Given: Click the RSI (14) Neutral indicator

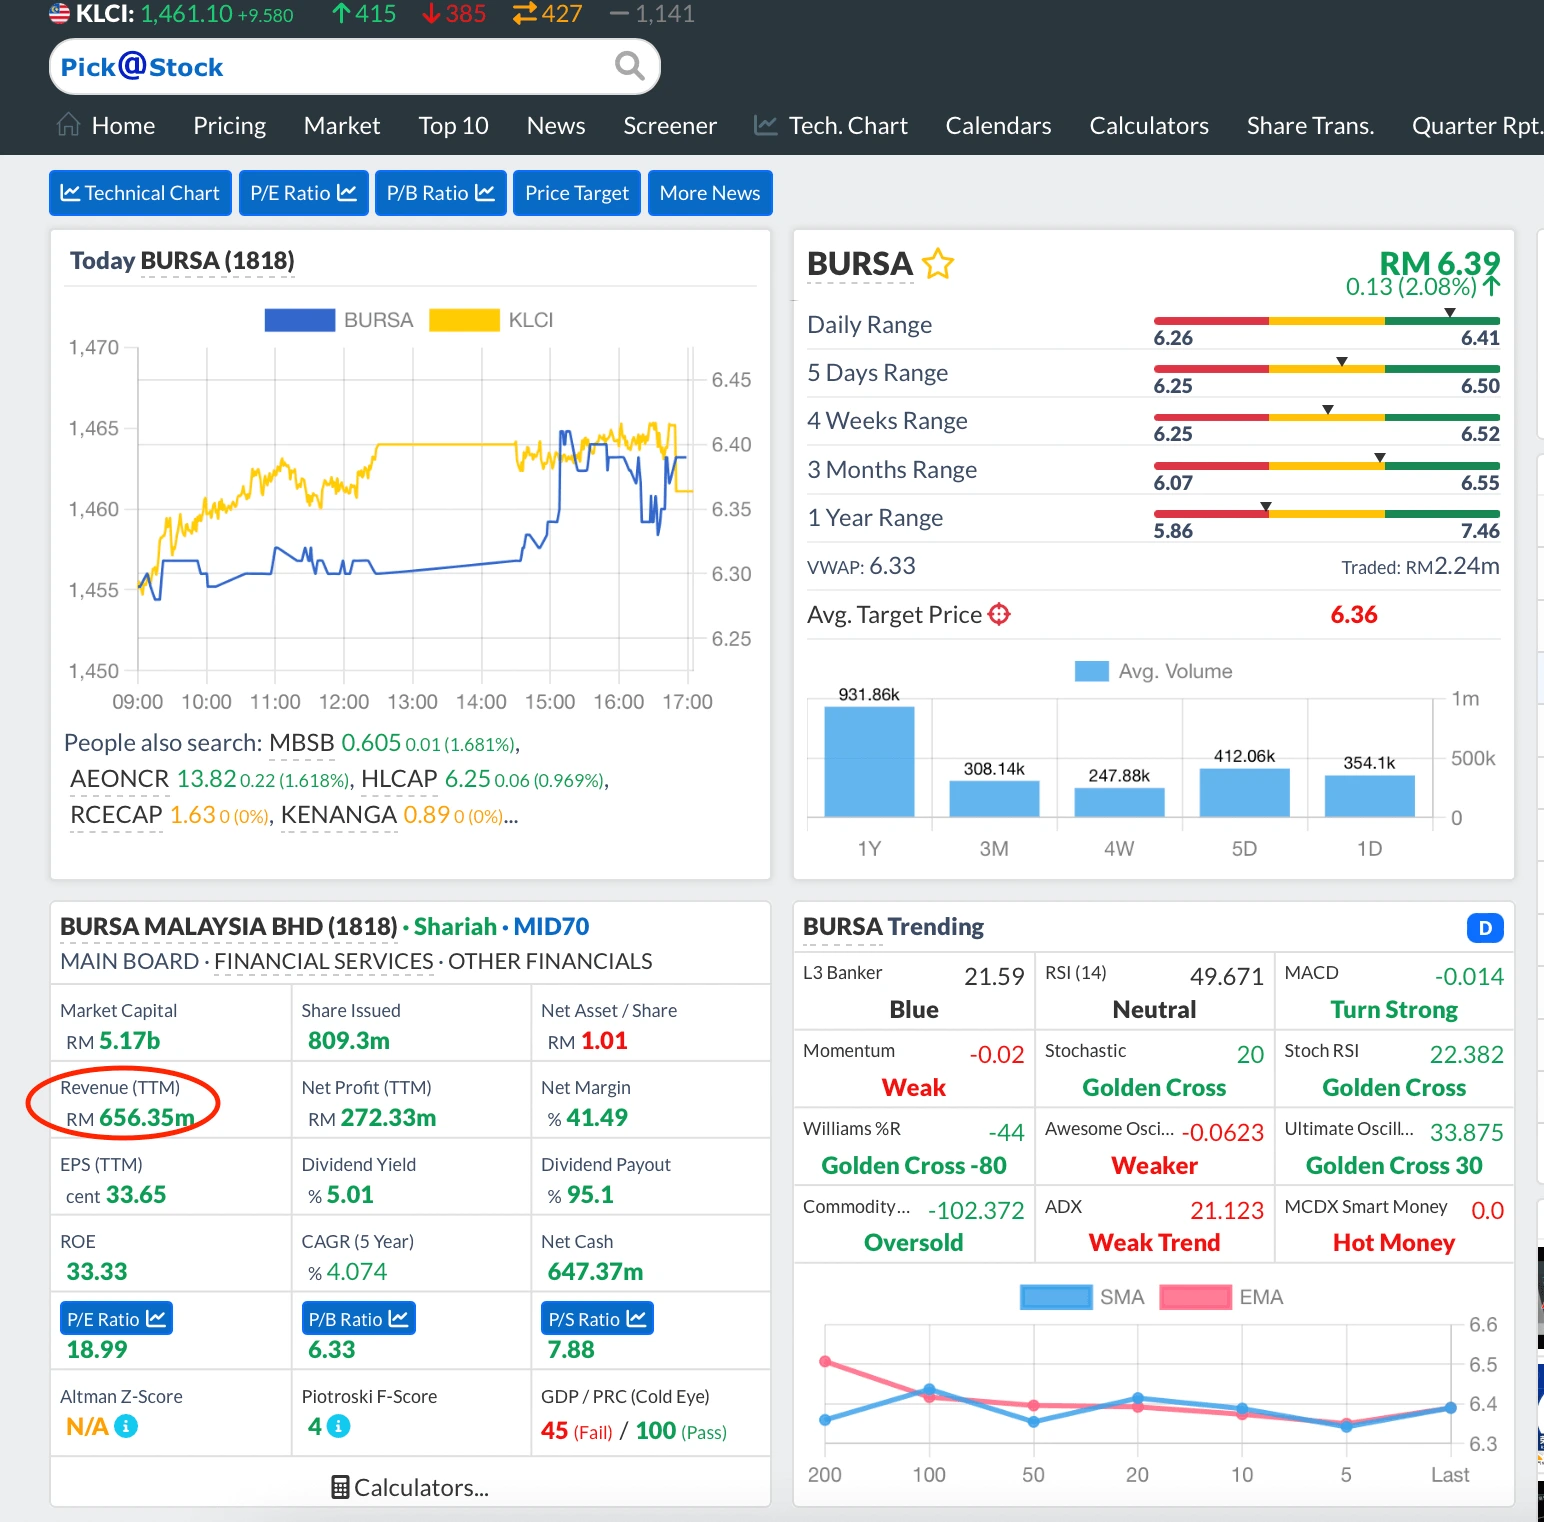Looking at the screenshot, I should [x=1154, y=991].
